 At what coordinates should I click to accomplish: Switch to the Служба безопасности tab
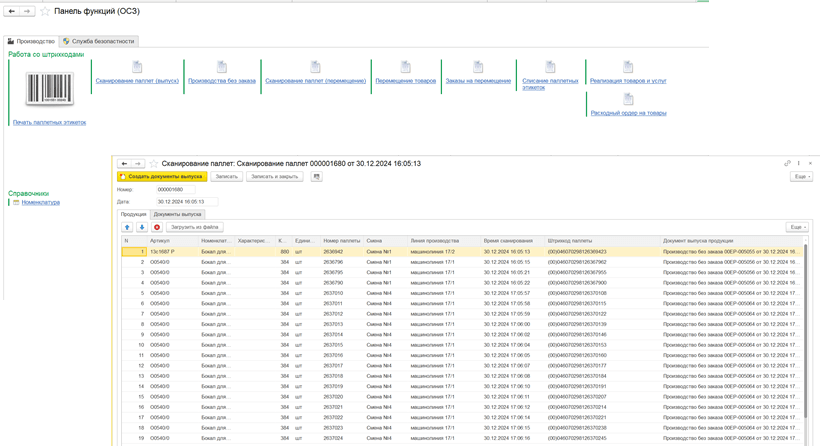click(x=99, y=41)
